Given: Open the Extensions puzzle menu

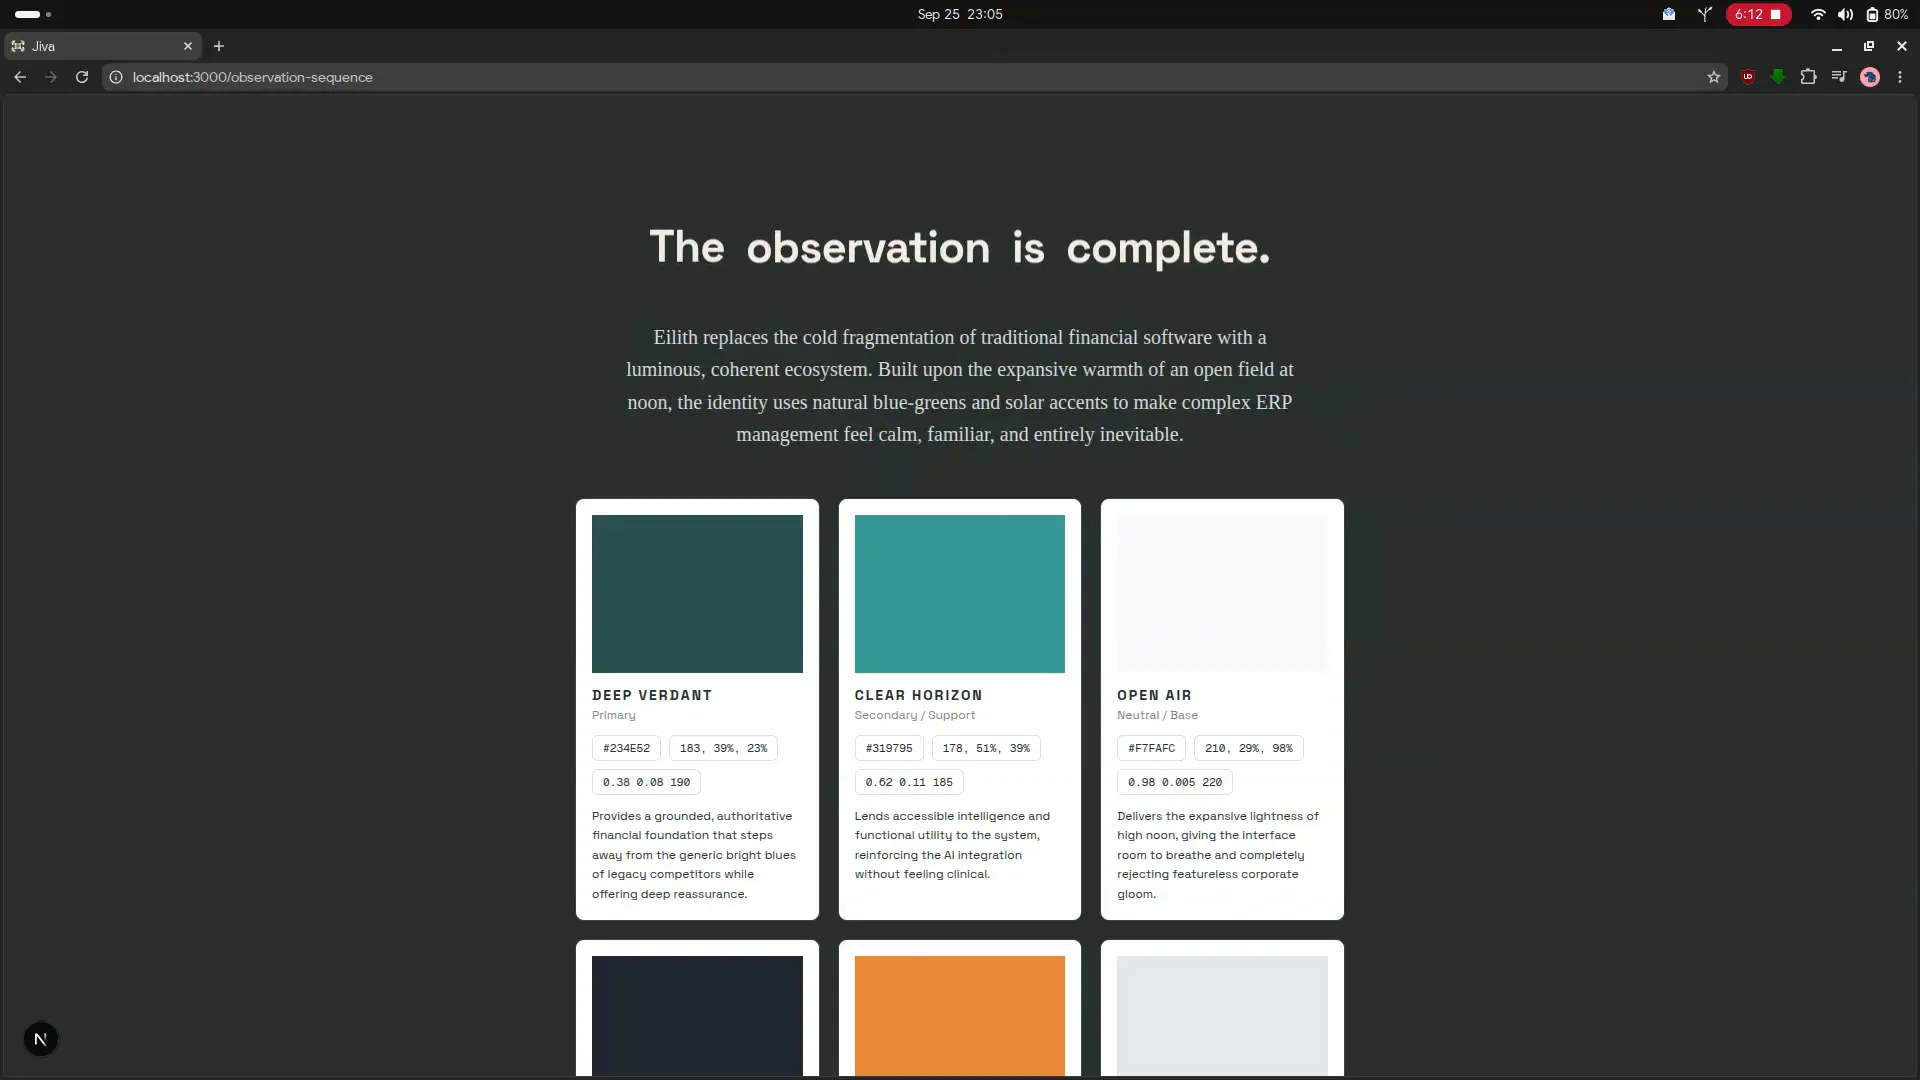Looking at the screenshot, I should coord(1808,77).
